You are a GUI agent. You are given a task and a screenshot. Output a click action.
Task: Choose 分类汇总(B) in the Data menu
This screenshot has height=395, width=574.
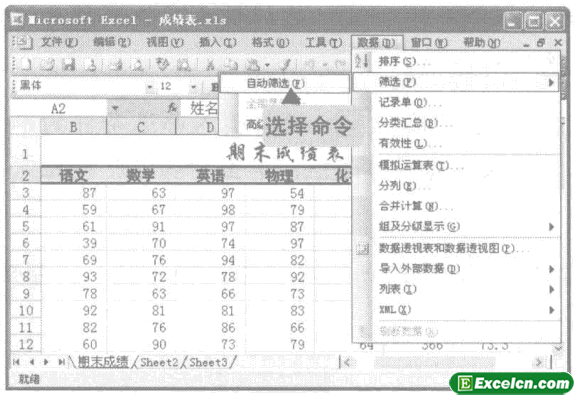456,123
